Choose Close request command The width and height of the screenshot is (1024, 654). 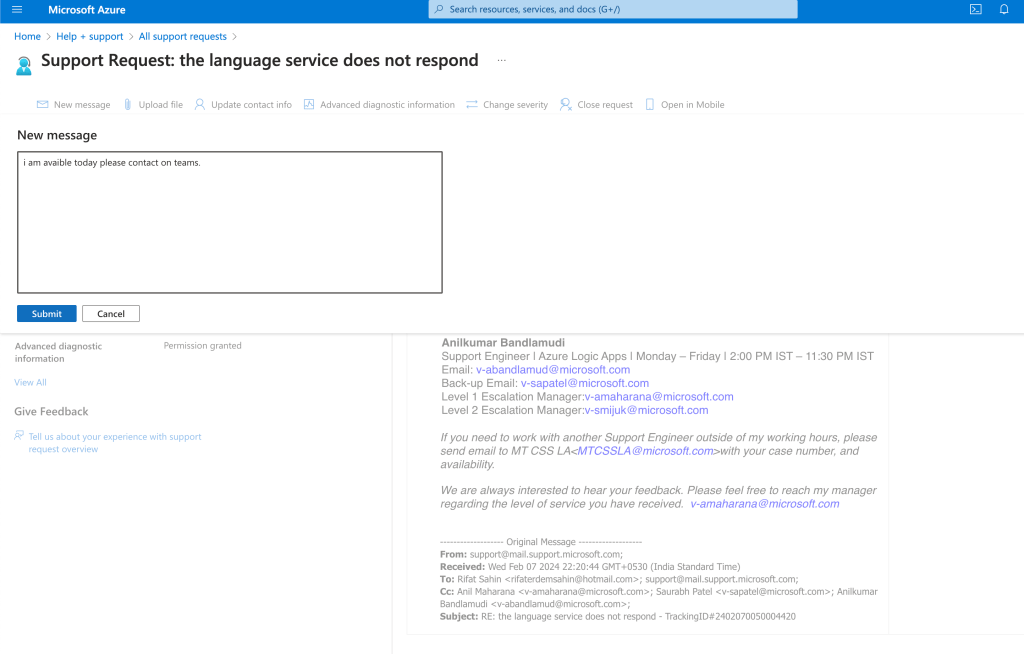pyautogui.click(x=596, y=105)
